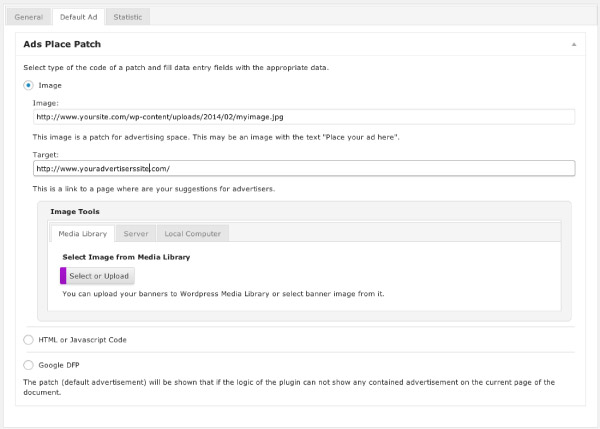The width and height of the screenshot is (600, 429).
Task: Select the Image radio button
Action: 28,86
